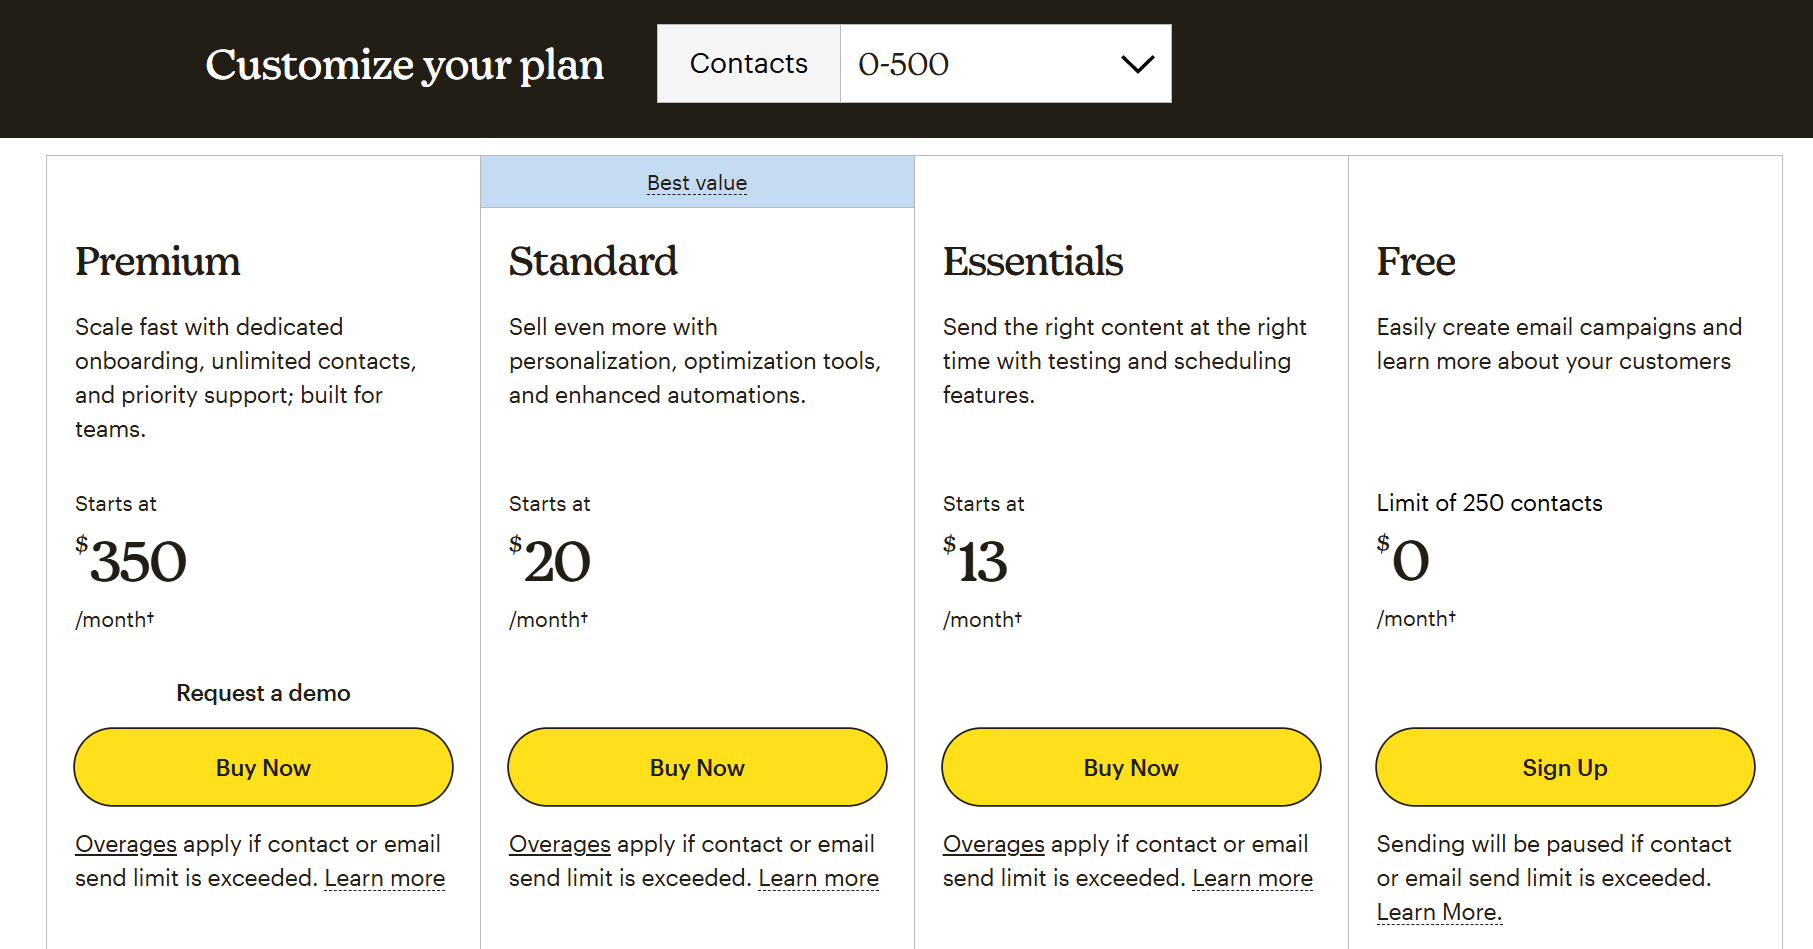
Task: Open the Overages link in Standard column
Action: (559, 844)
